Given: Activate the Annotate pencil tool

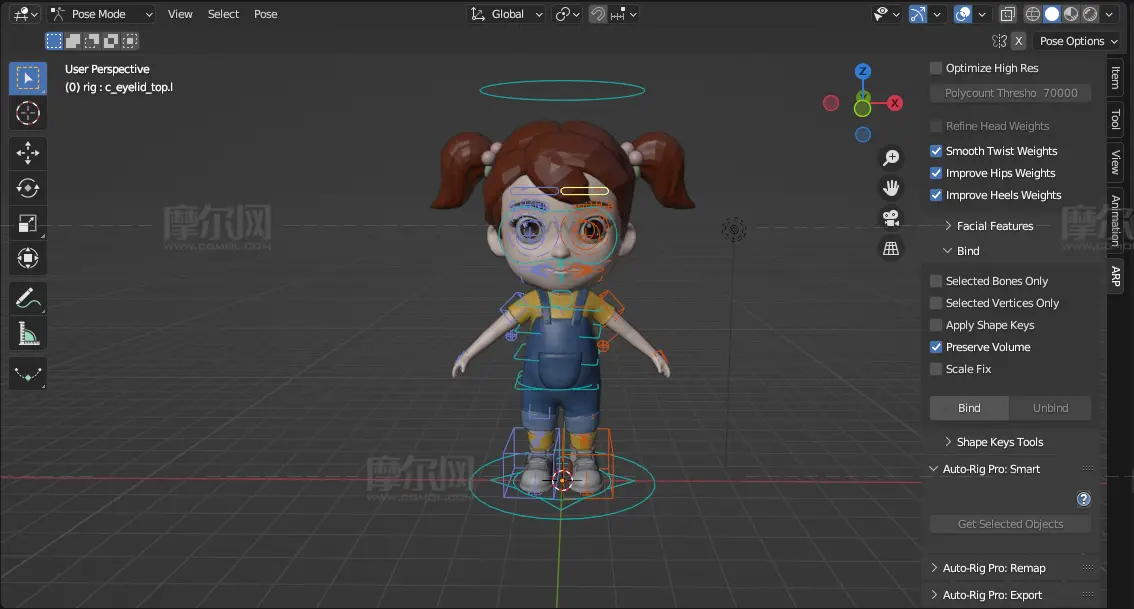Looking at the screenshot, I should (x=27, y=298).
